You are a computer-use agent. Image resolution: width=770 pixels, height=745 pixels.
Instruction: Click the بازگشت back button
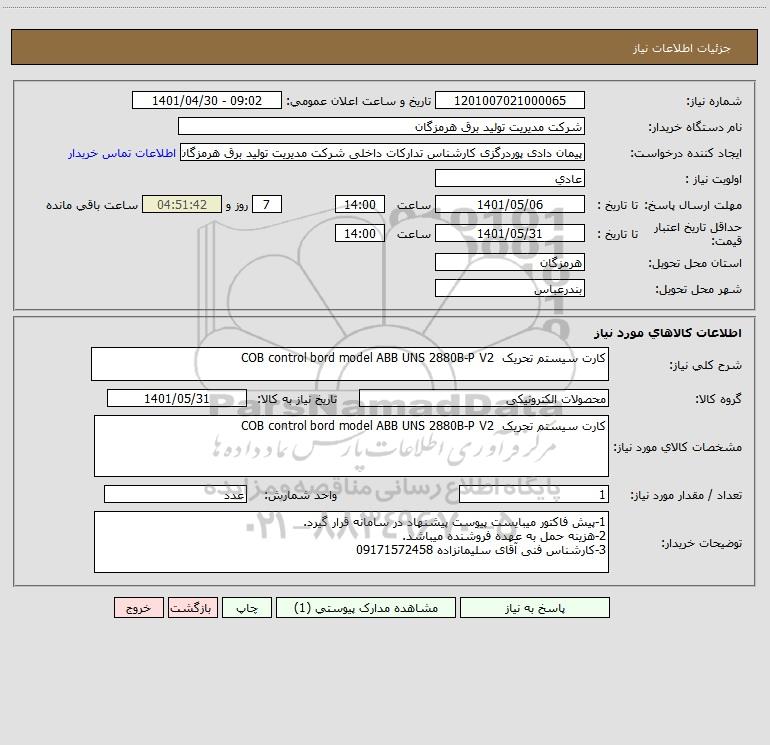click(x=192, y=607)
